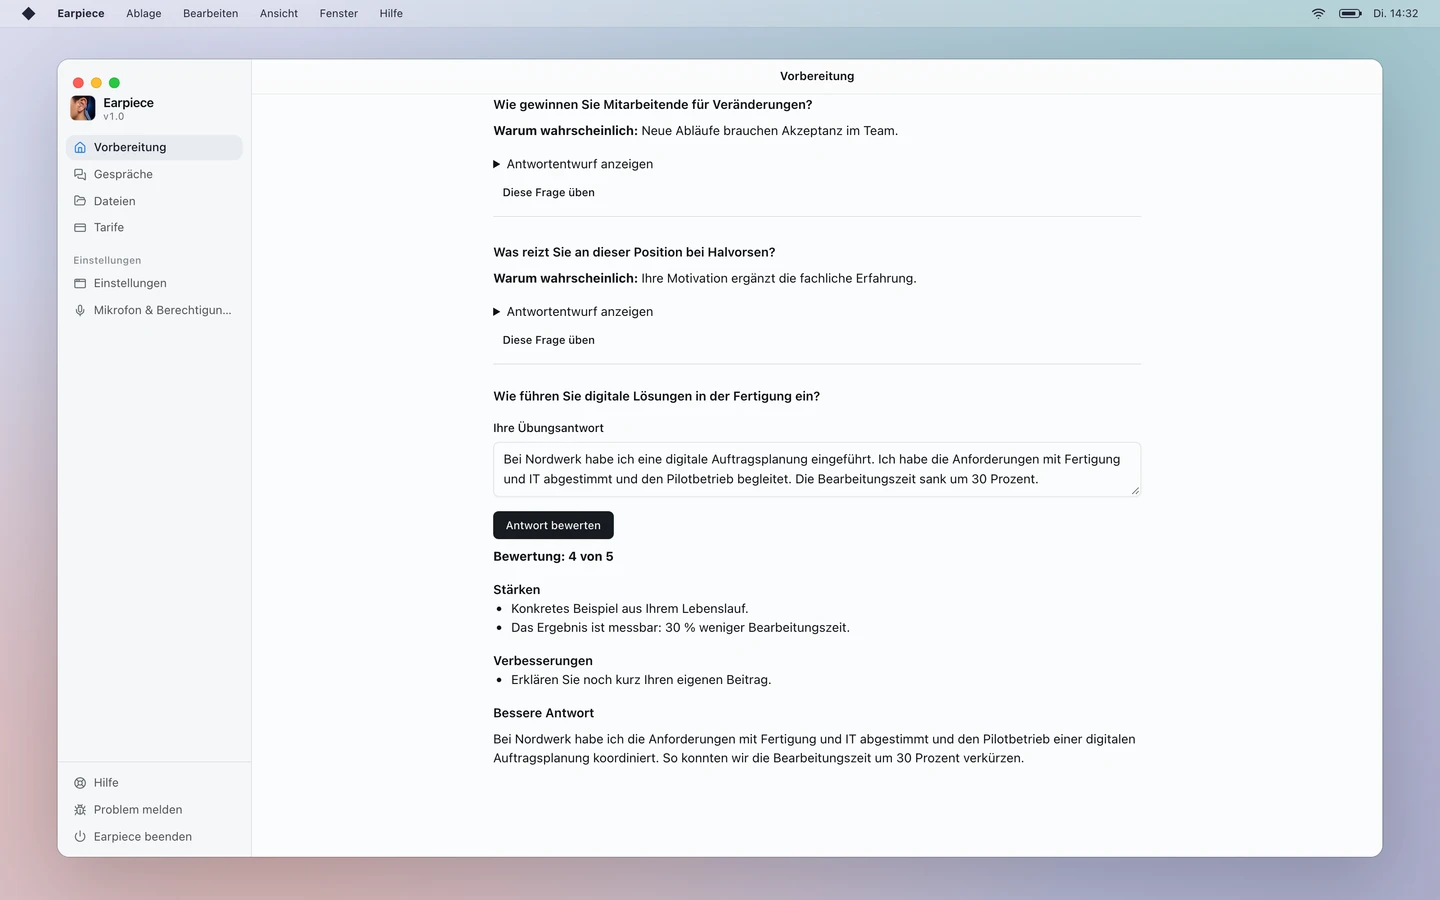Click the text area resize handle corner
1440x900 pixels.
click(x=1135, y=491)
